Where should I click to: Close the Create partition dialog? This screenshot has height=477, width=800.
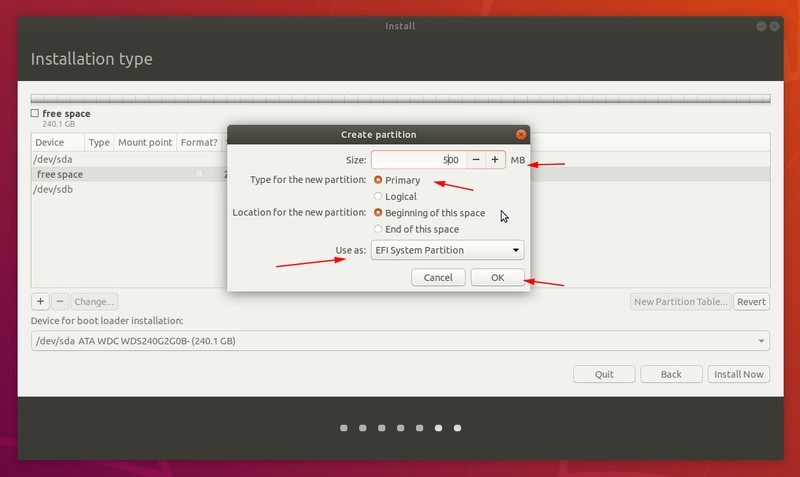(x=520, y=134)
